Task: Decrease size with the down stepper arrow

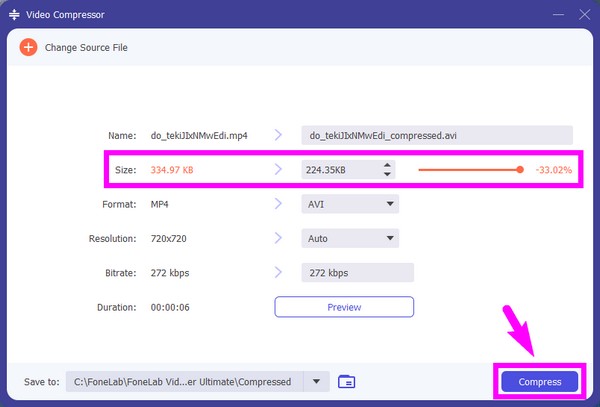Action: click(x=387, y=174)
